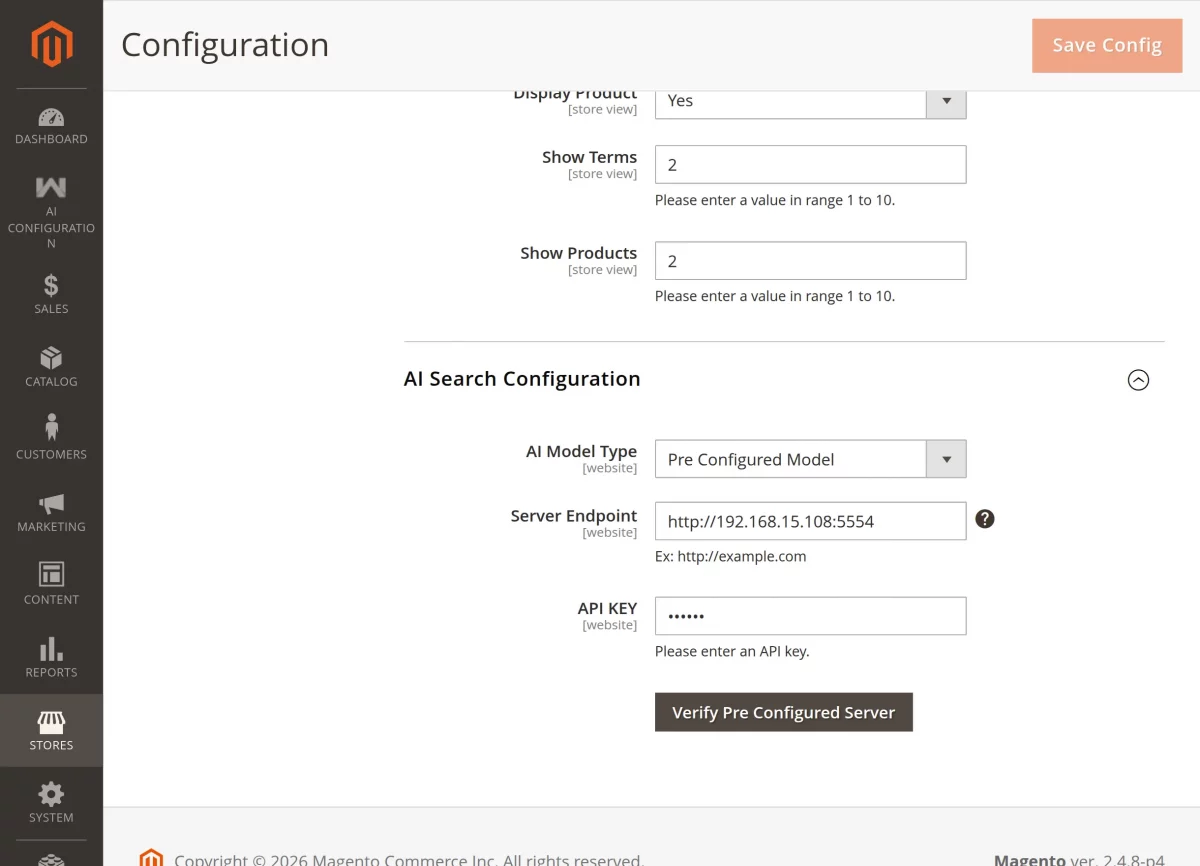Click Verify Pre Configured Server button
Viewport: 1200px width, 866px height.
[783, 712]
